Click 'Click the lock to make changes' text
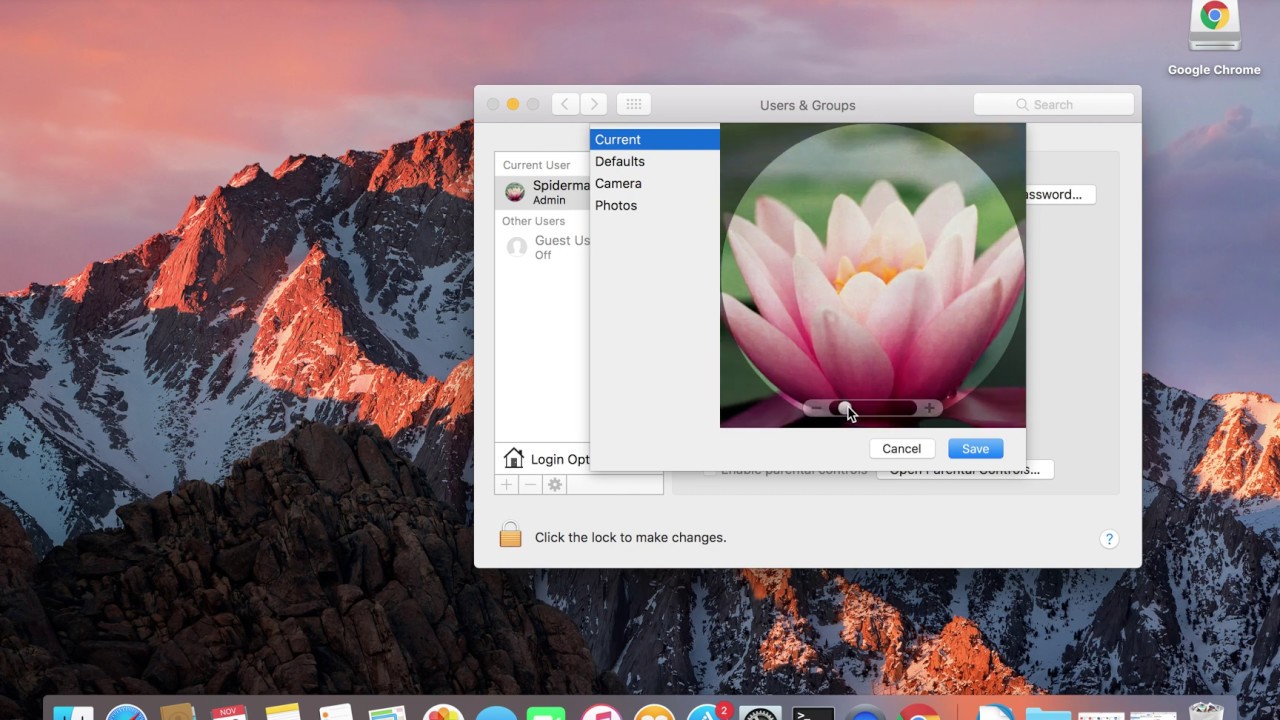The height and width of the screenshot is (720, 1280). click(631, 537)
